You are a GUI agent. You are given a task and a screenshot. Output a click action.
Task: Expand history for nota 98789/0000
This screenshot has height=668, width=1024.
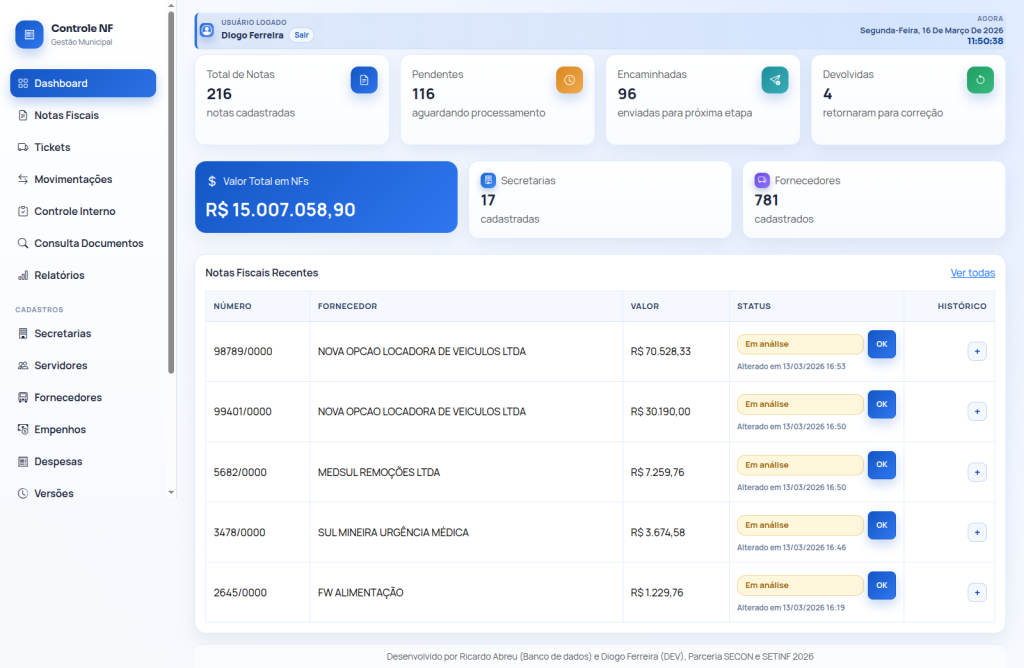(x=977, y=351)
